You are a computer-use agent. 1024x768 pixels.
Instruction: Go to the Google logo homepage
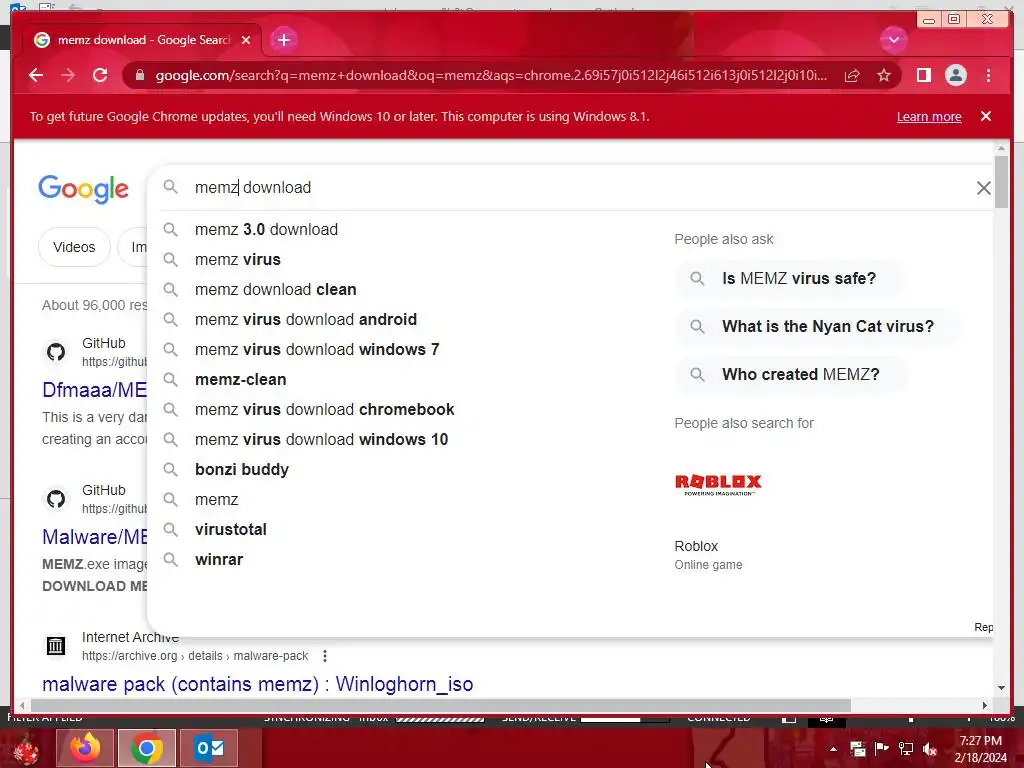tap(84, 189)
